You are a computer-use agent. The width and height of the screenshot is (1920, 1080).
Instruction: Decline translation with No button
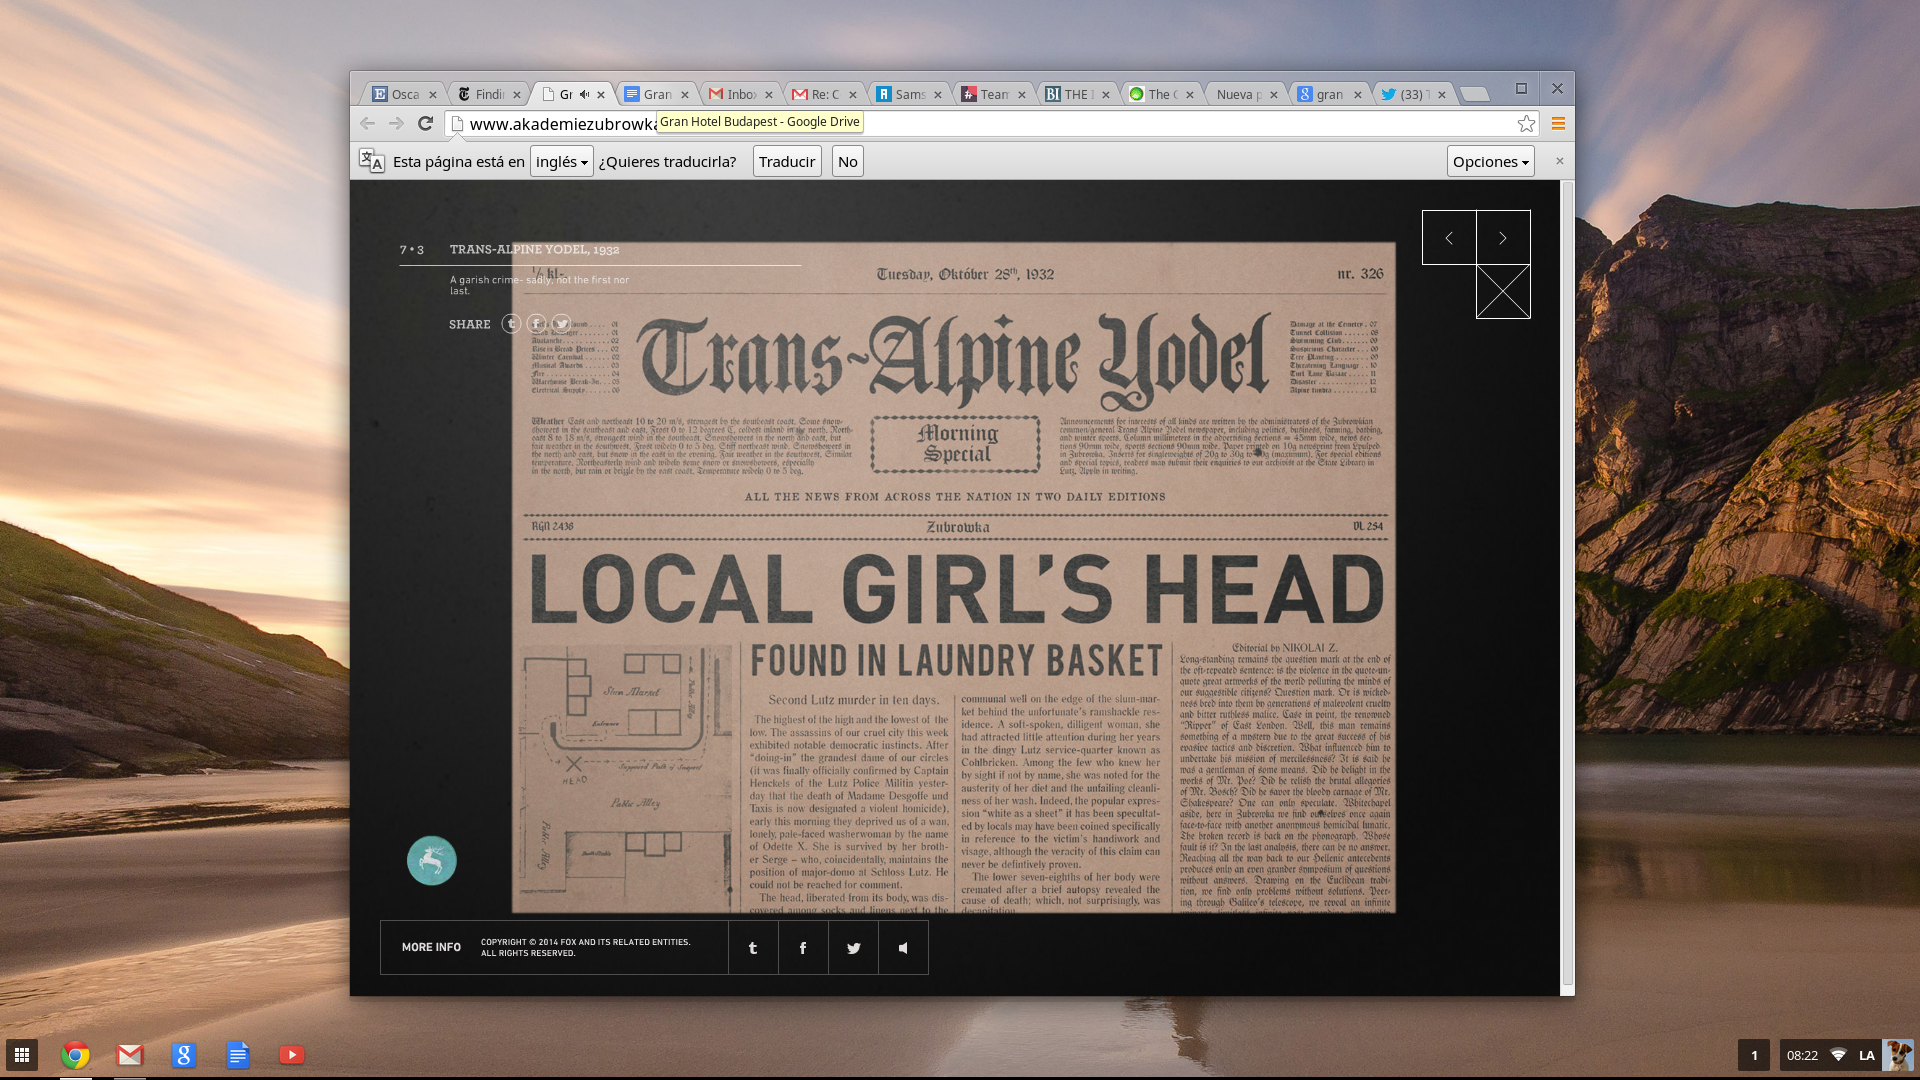pos(847,161)
